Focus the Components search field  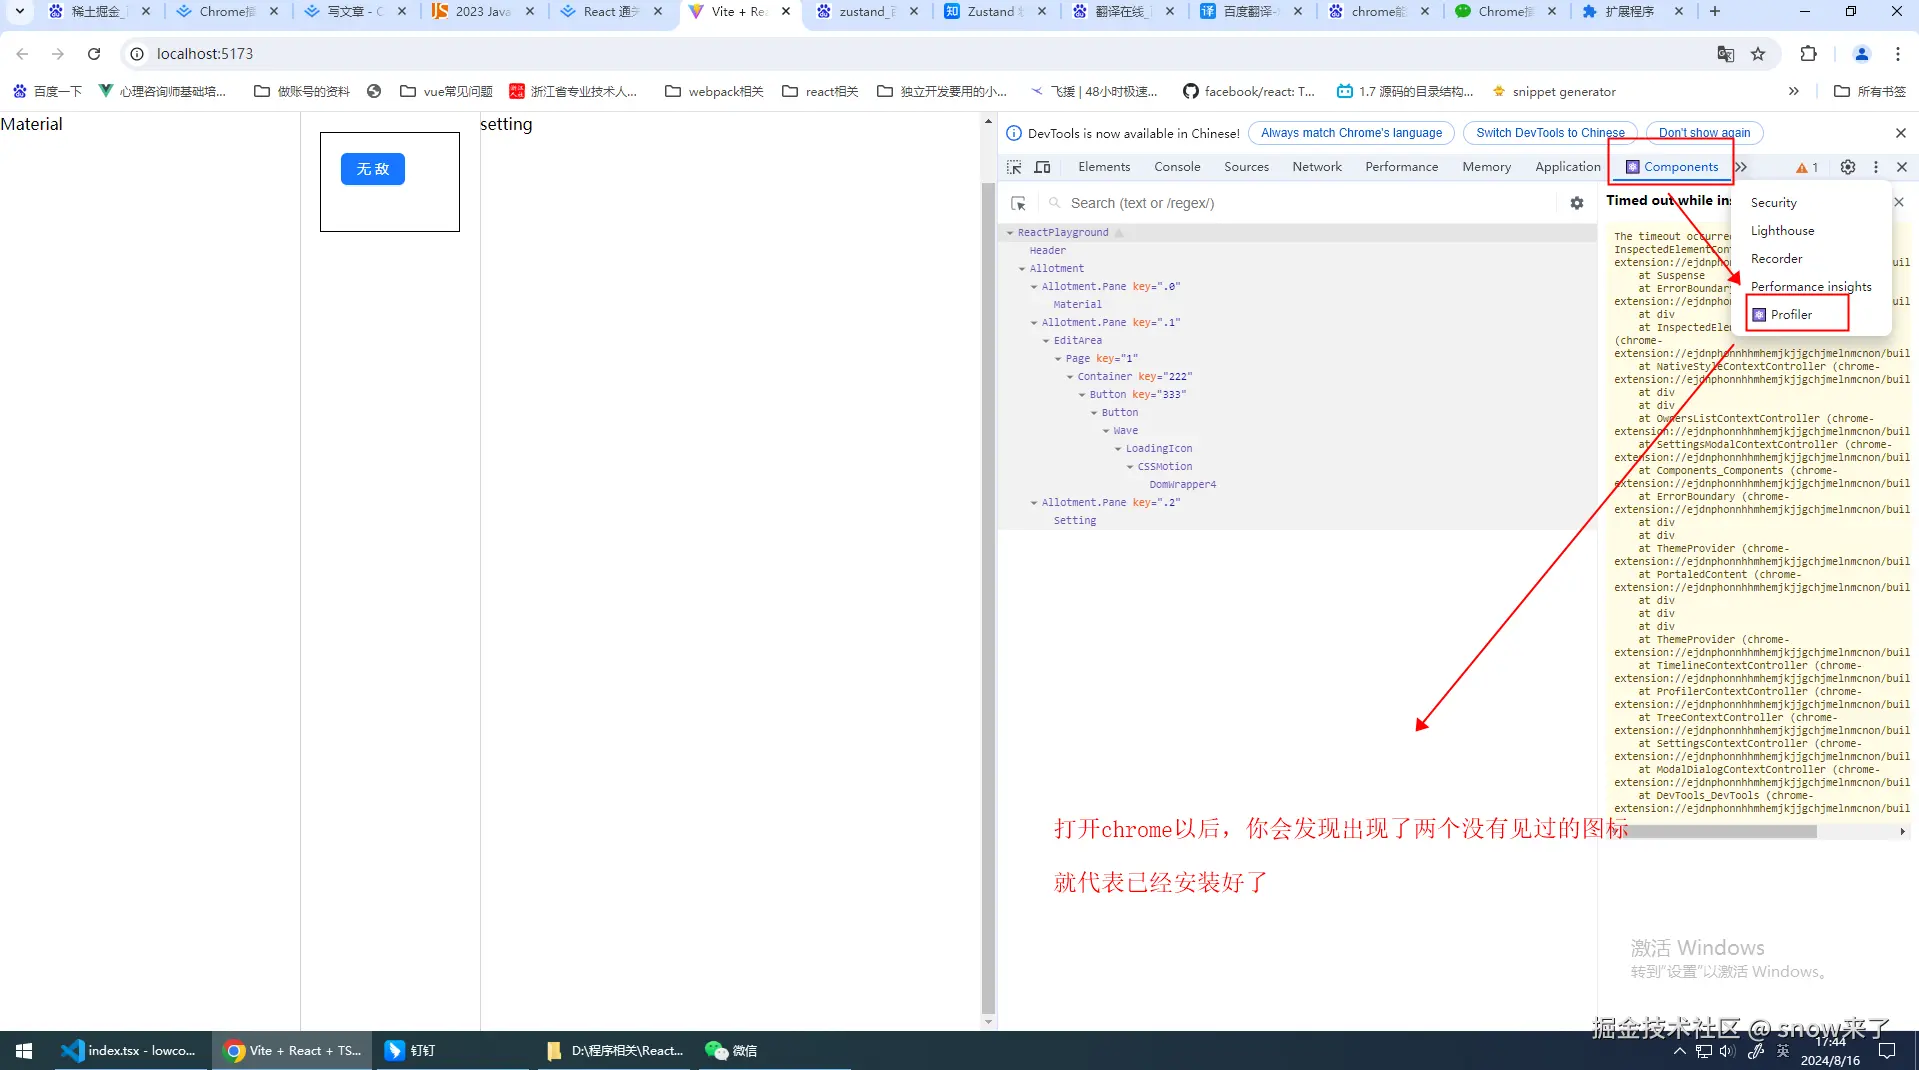(x=1310, y=203)
